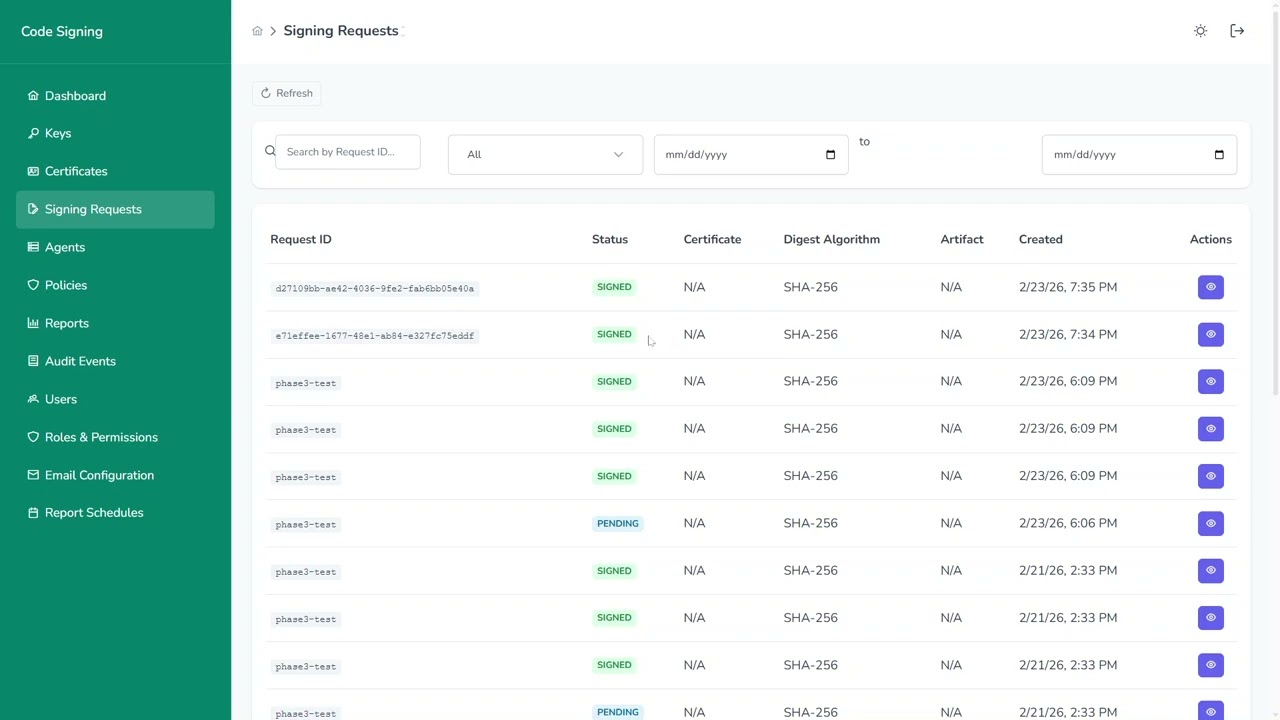Click the 2/23/26, 7:35 PM timestamp
This screenshot has height=720, width=1280.
tap(1068, 287)
